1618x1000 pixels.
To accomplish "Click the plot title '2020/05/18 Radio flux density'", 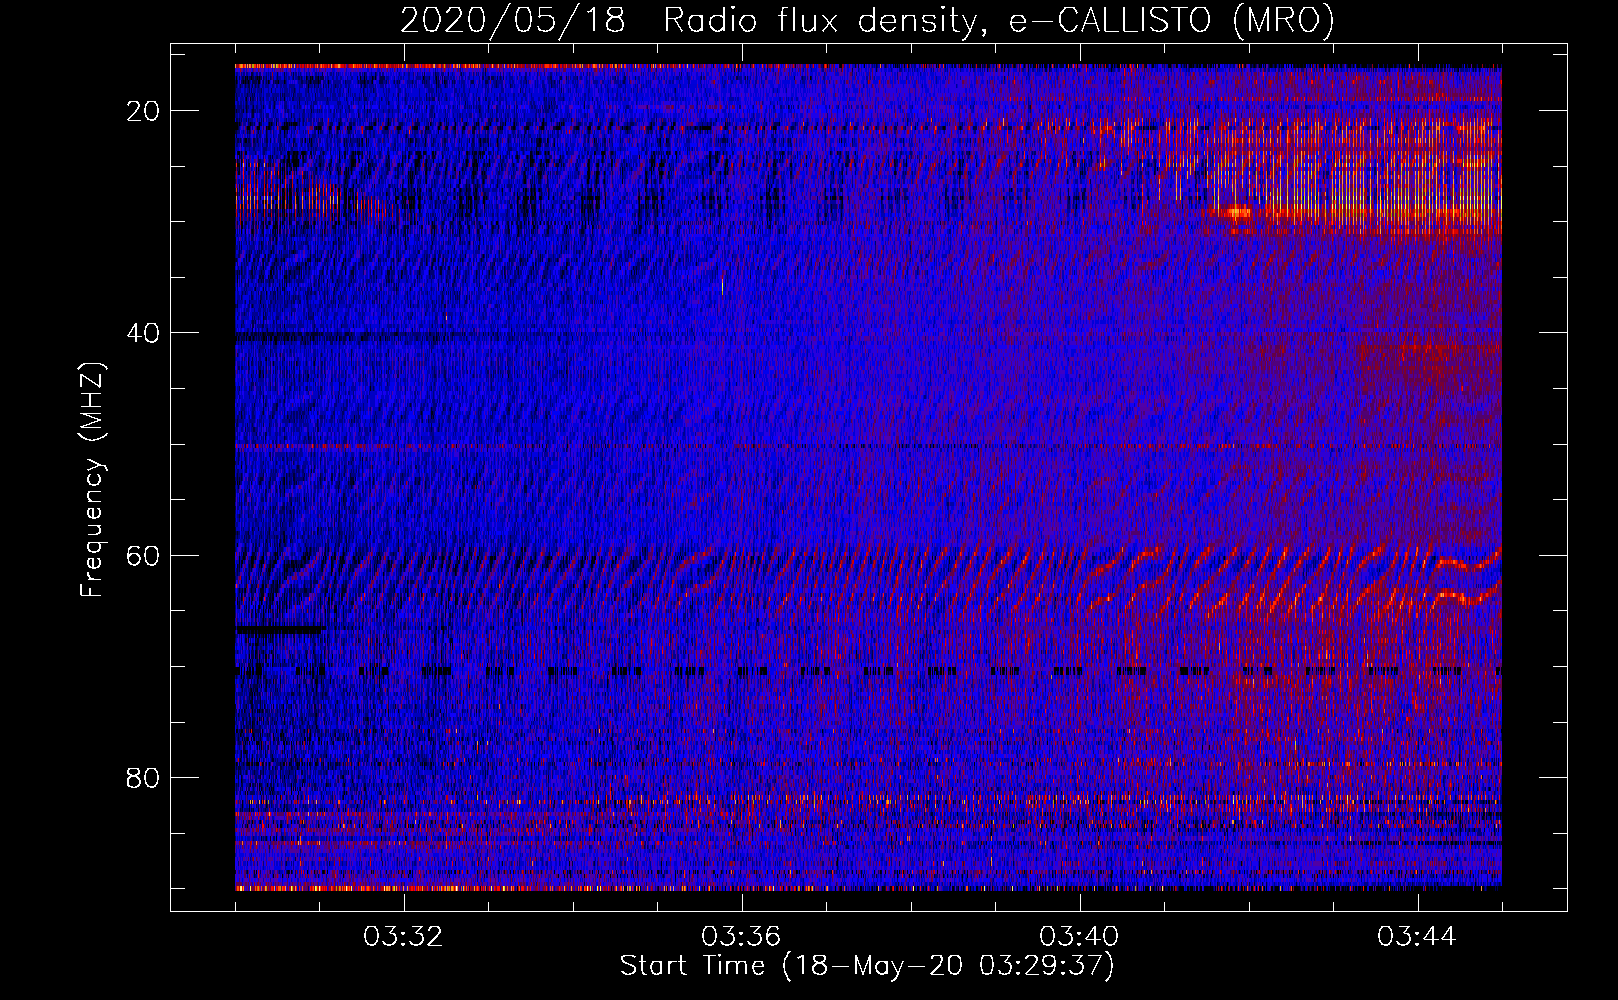I will 688,20.
